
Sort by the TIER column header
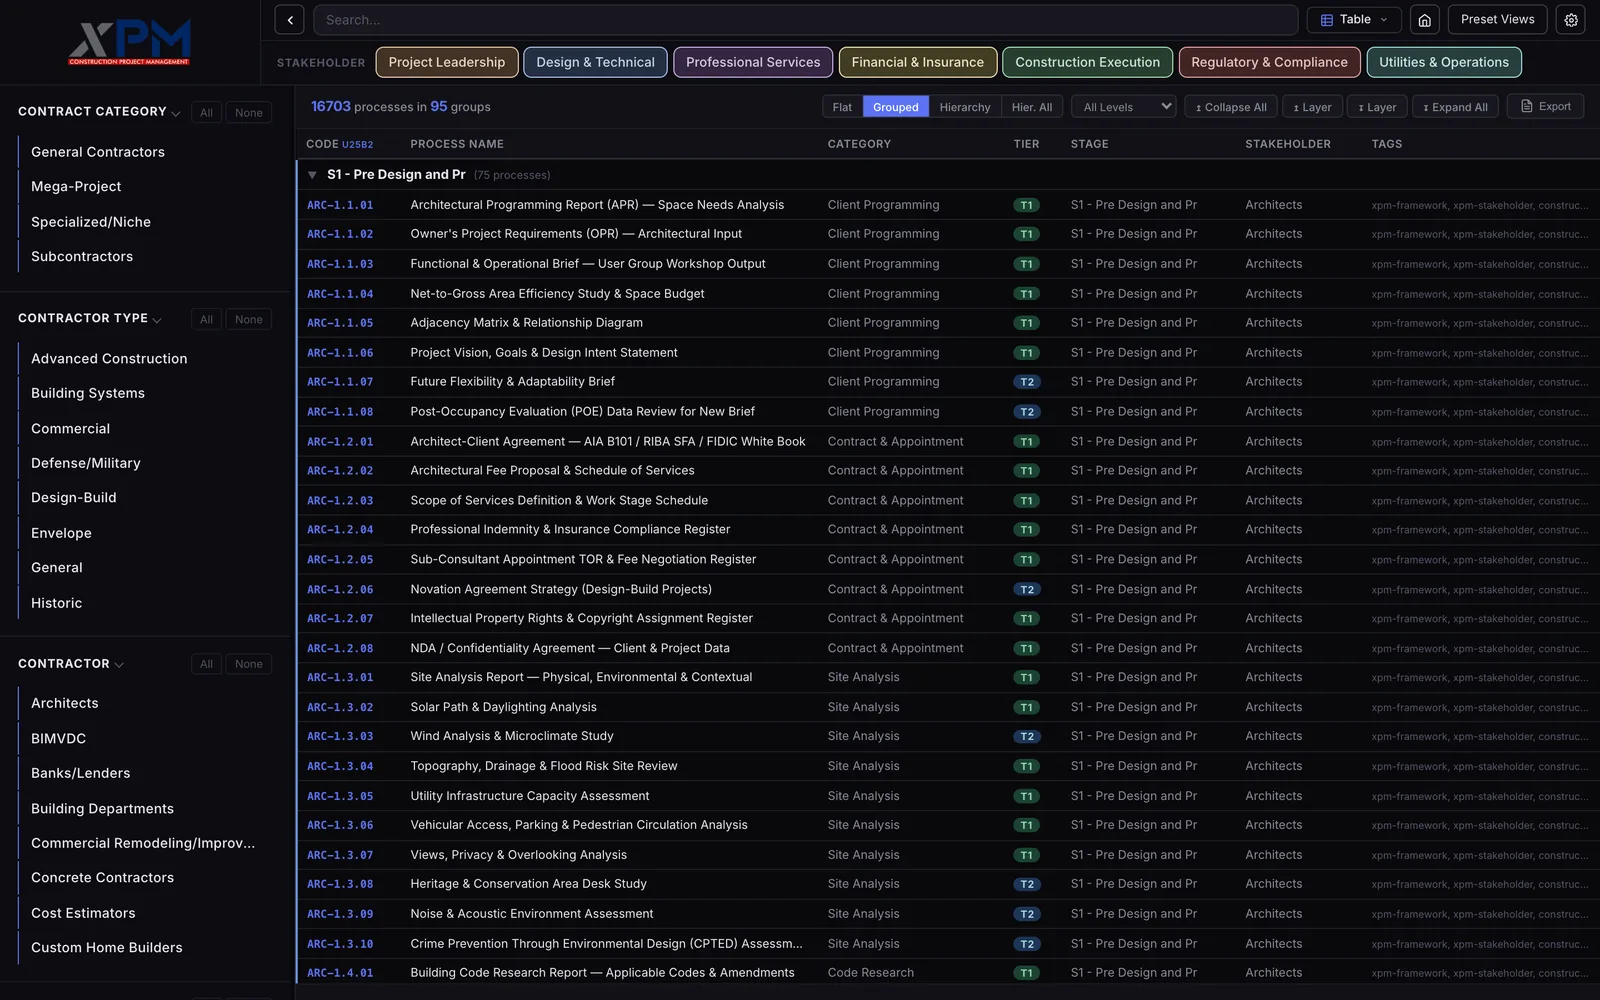1026,144
